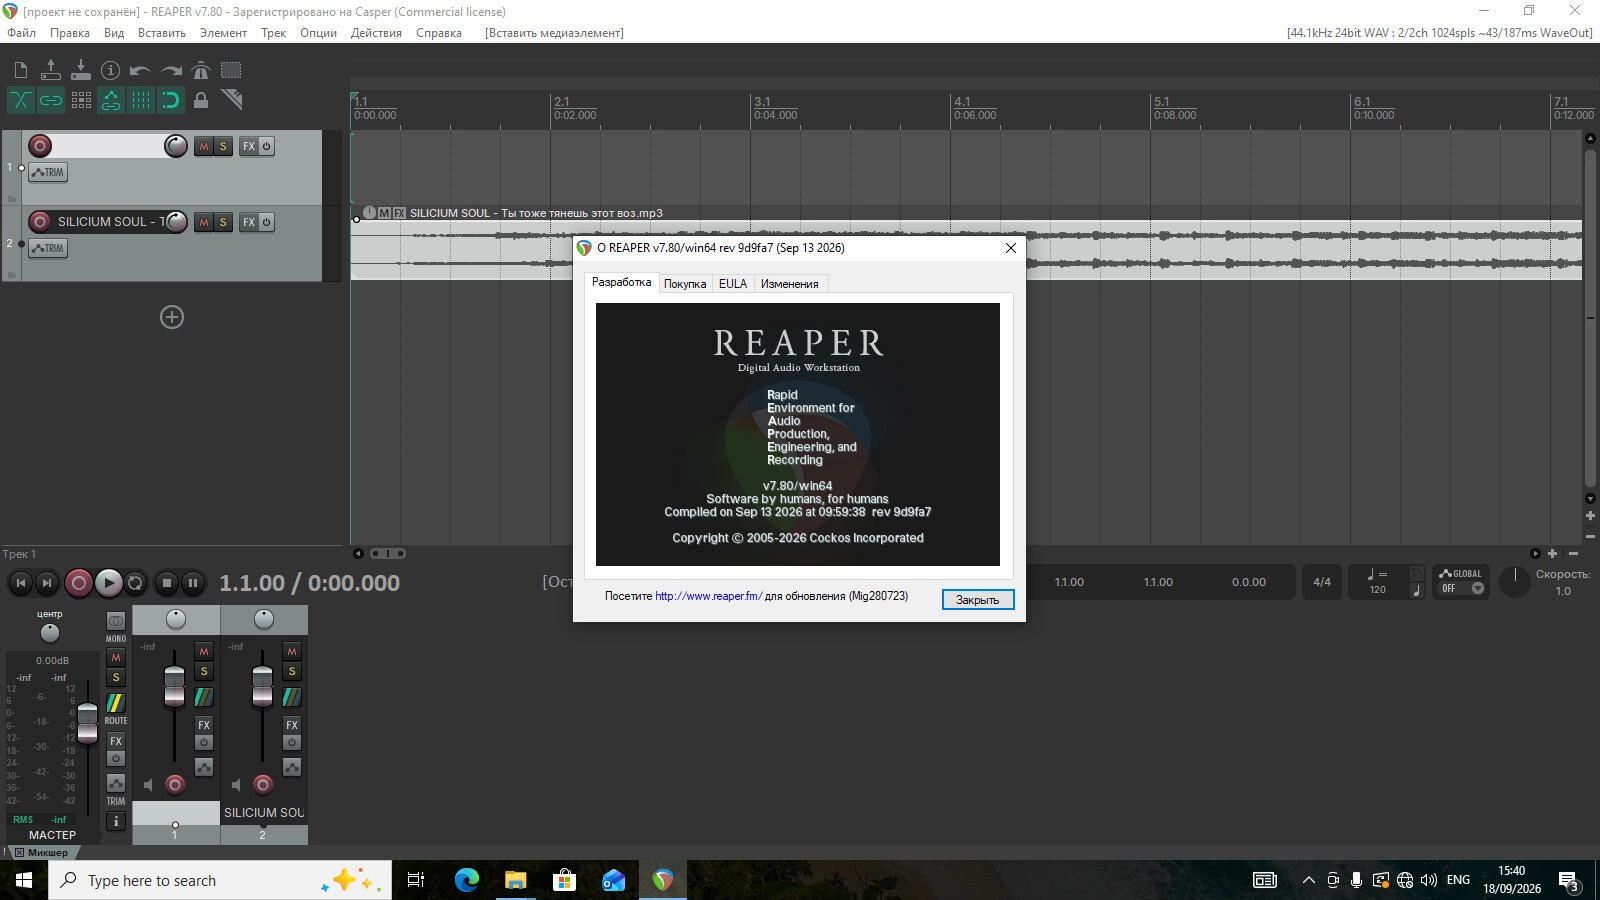Open FX on SILICIUM SOUL track
Viewport: 1600px width, 900px height.
[x=249, y=222]
